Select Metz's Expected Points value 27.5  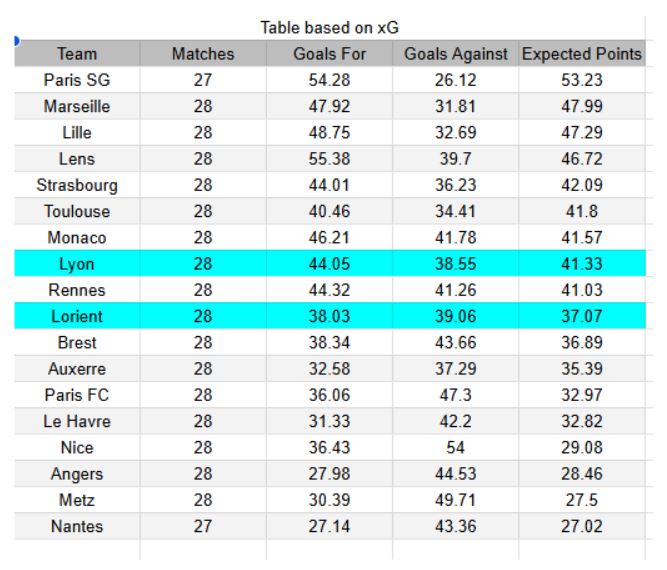pos(581,500)
